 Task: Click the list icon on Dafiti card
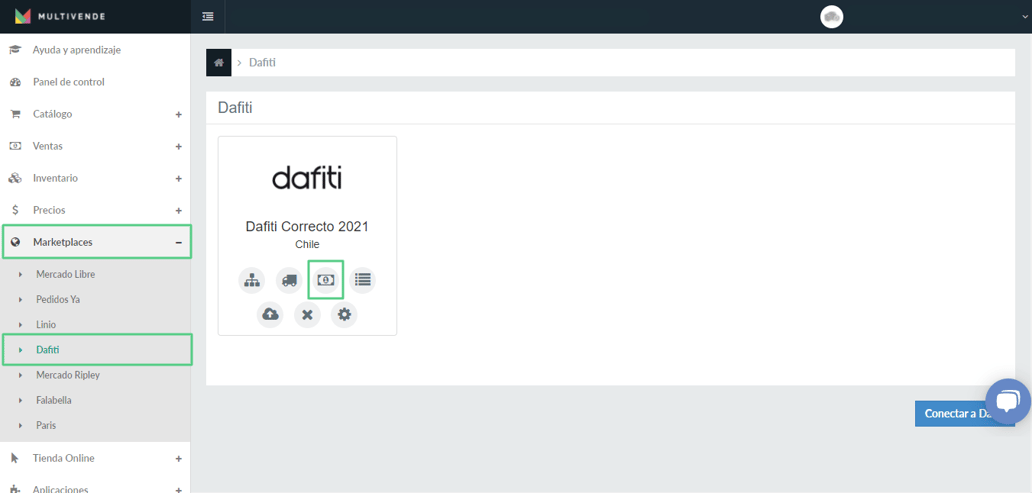363,280
